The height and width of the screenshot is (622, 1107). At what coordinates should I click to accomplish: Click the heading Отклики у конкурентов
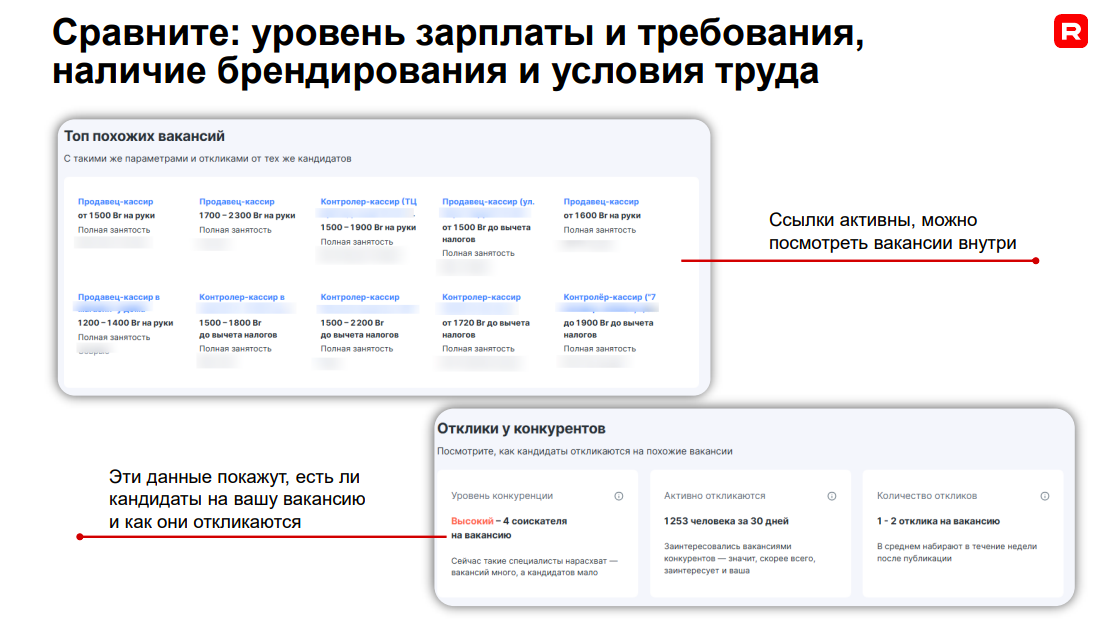point(521,429)
